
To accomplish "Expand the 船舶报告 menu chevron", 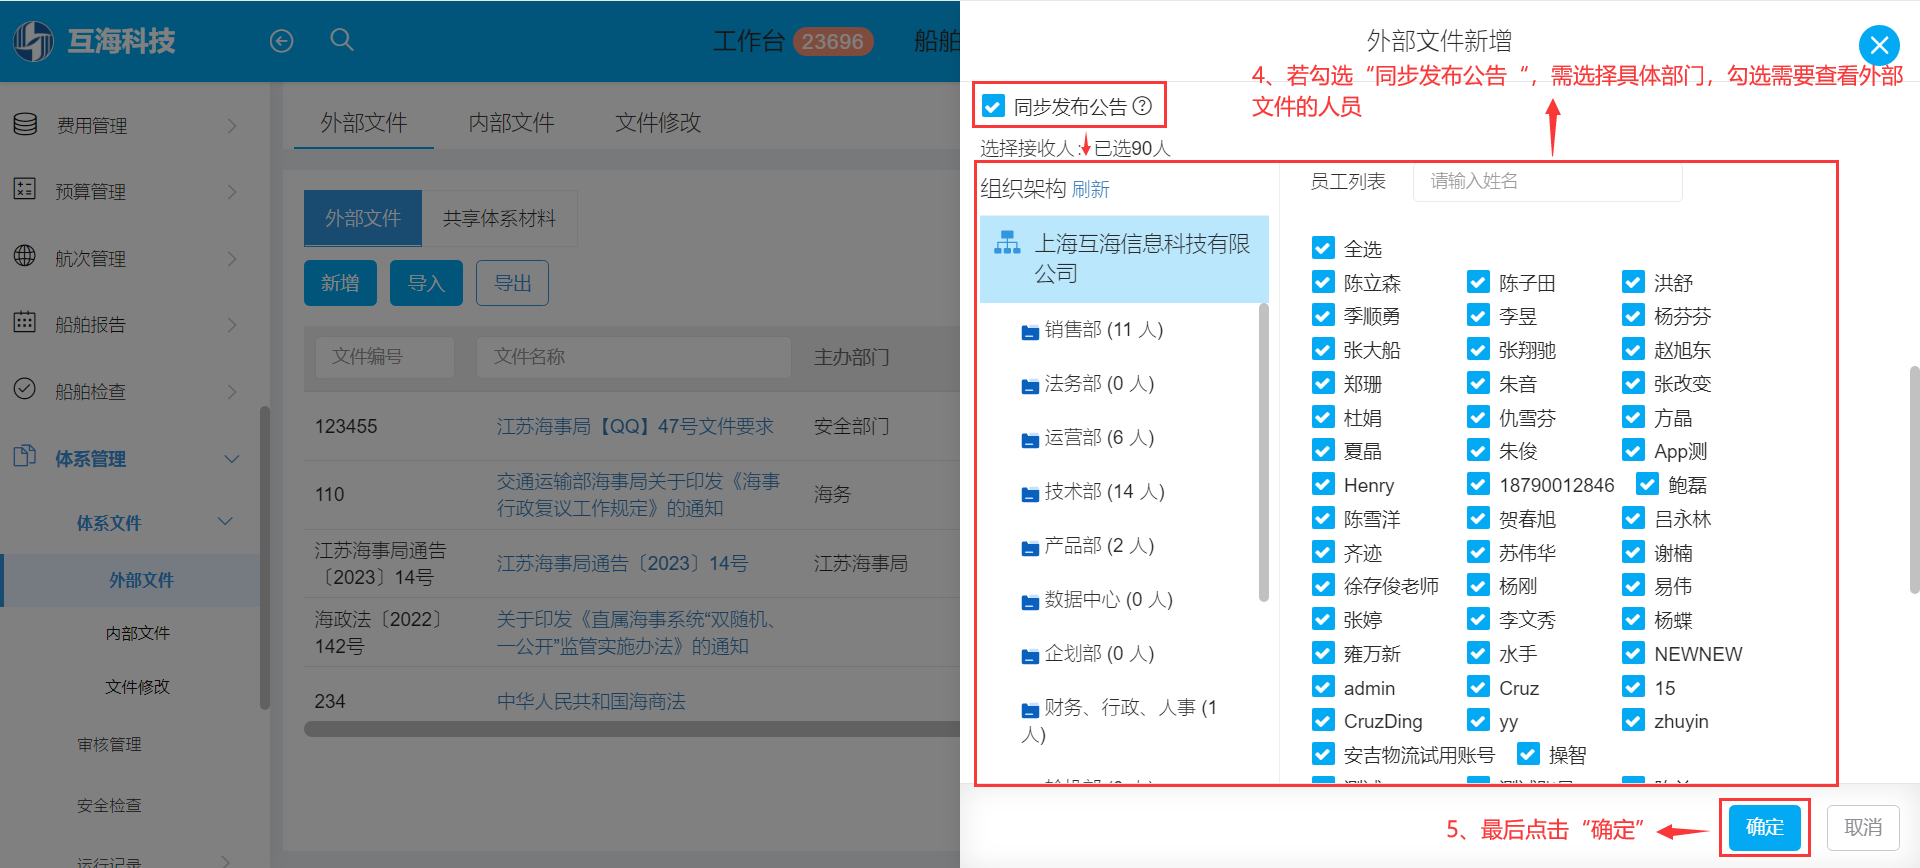I will coord(232,324).
